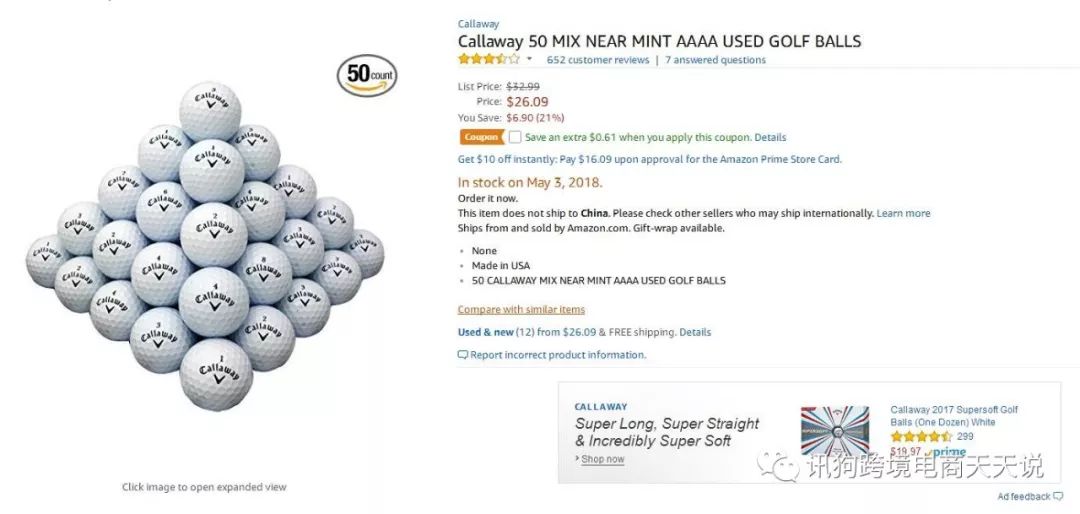Click the CALLAWAY logo in the ad banner
Screen dimensions: 1080x514
[601, 407]
